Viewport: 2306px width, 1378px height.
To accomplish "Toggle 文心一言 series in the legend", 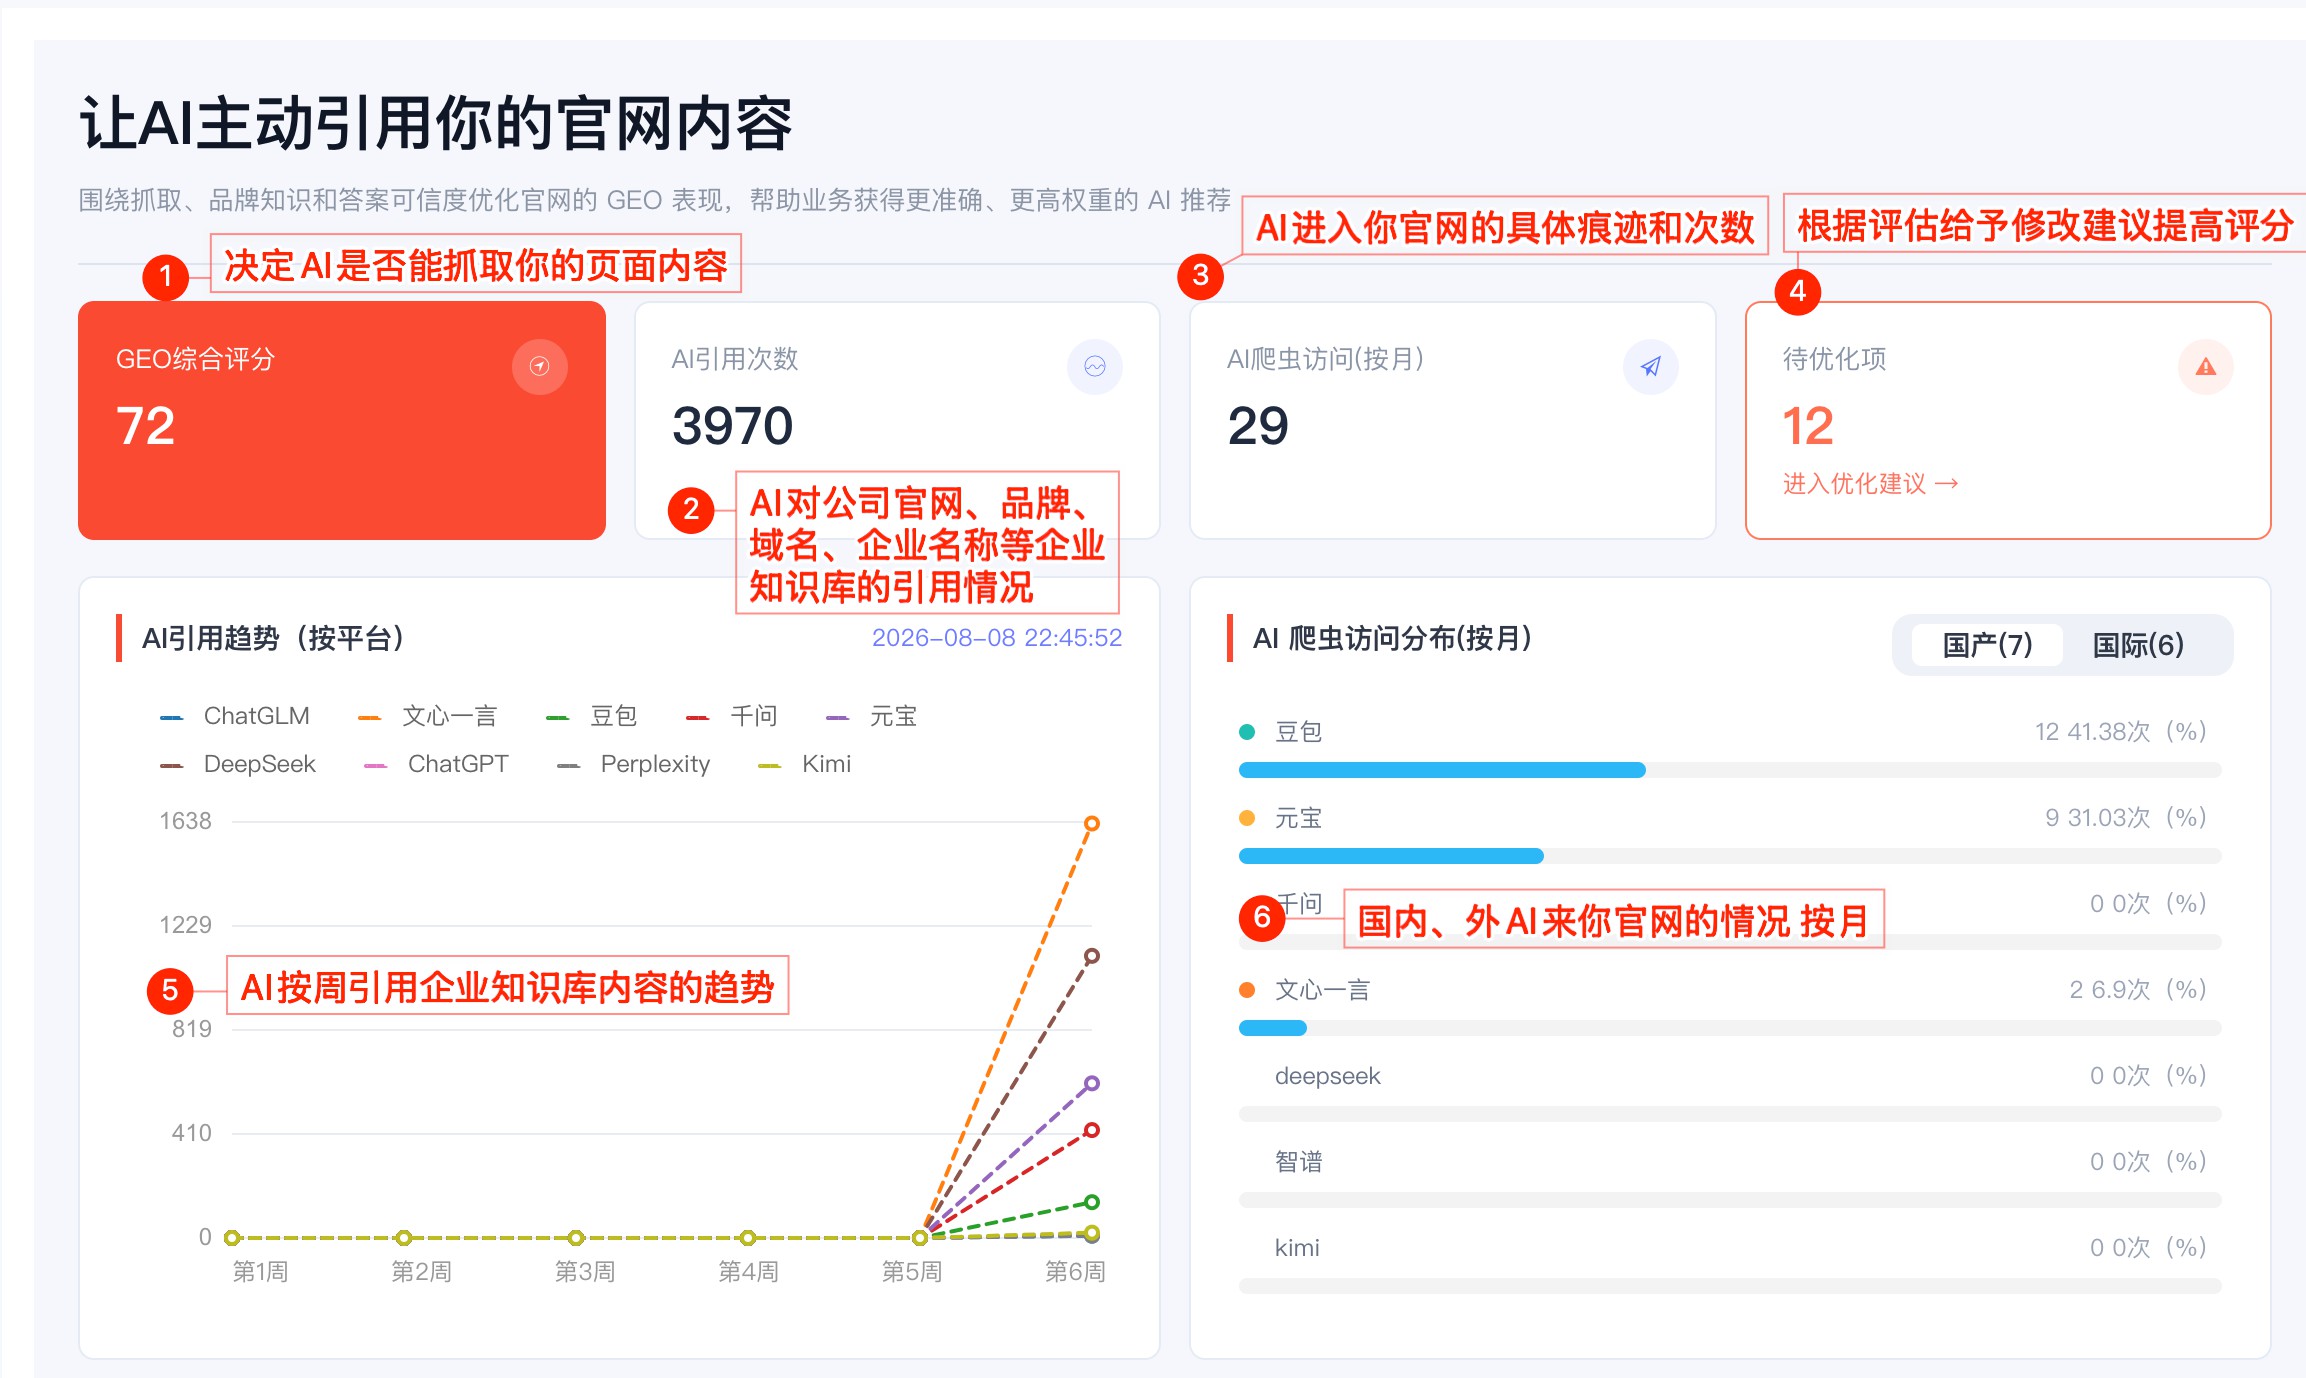I will pyautogui.click(x=427, y=716).
